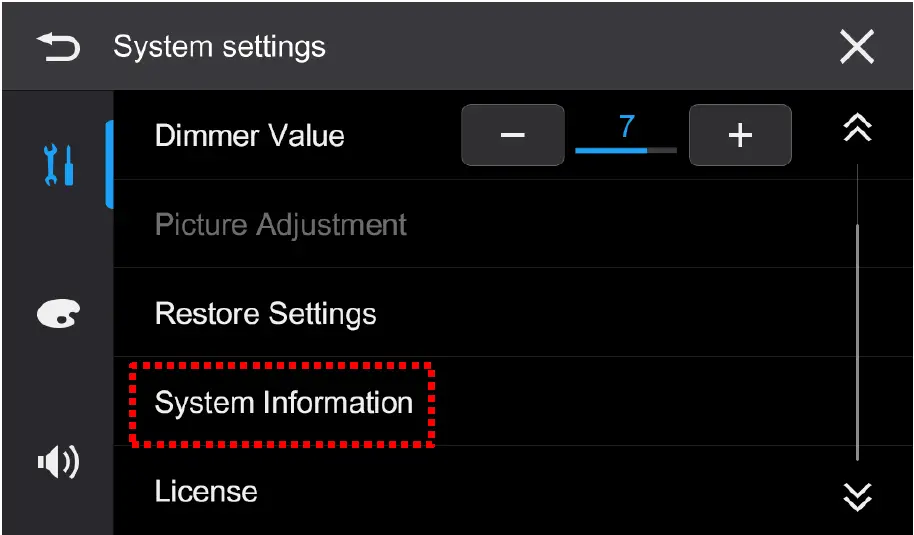The image size is (914, 535).
Task: Go back using the return arrow
Action: [57, 47]
